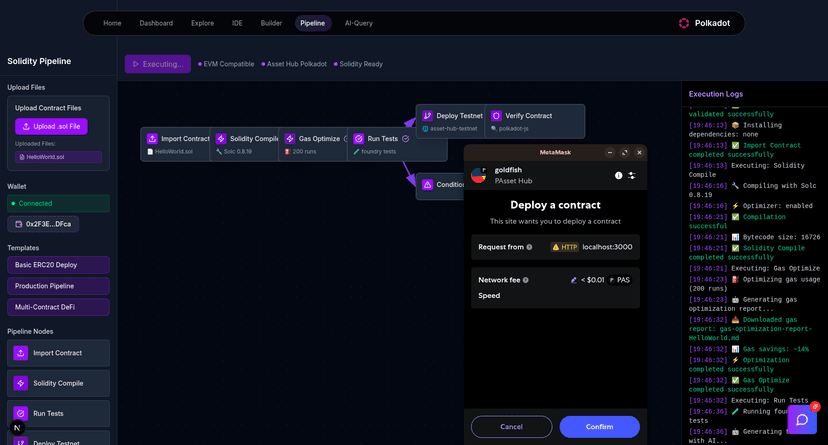Open the AI-Query tab
The width and height of the screenshot is (828, 445).
click(x=359, y=23)
